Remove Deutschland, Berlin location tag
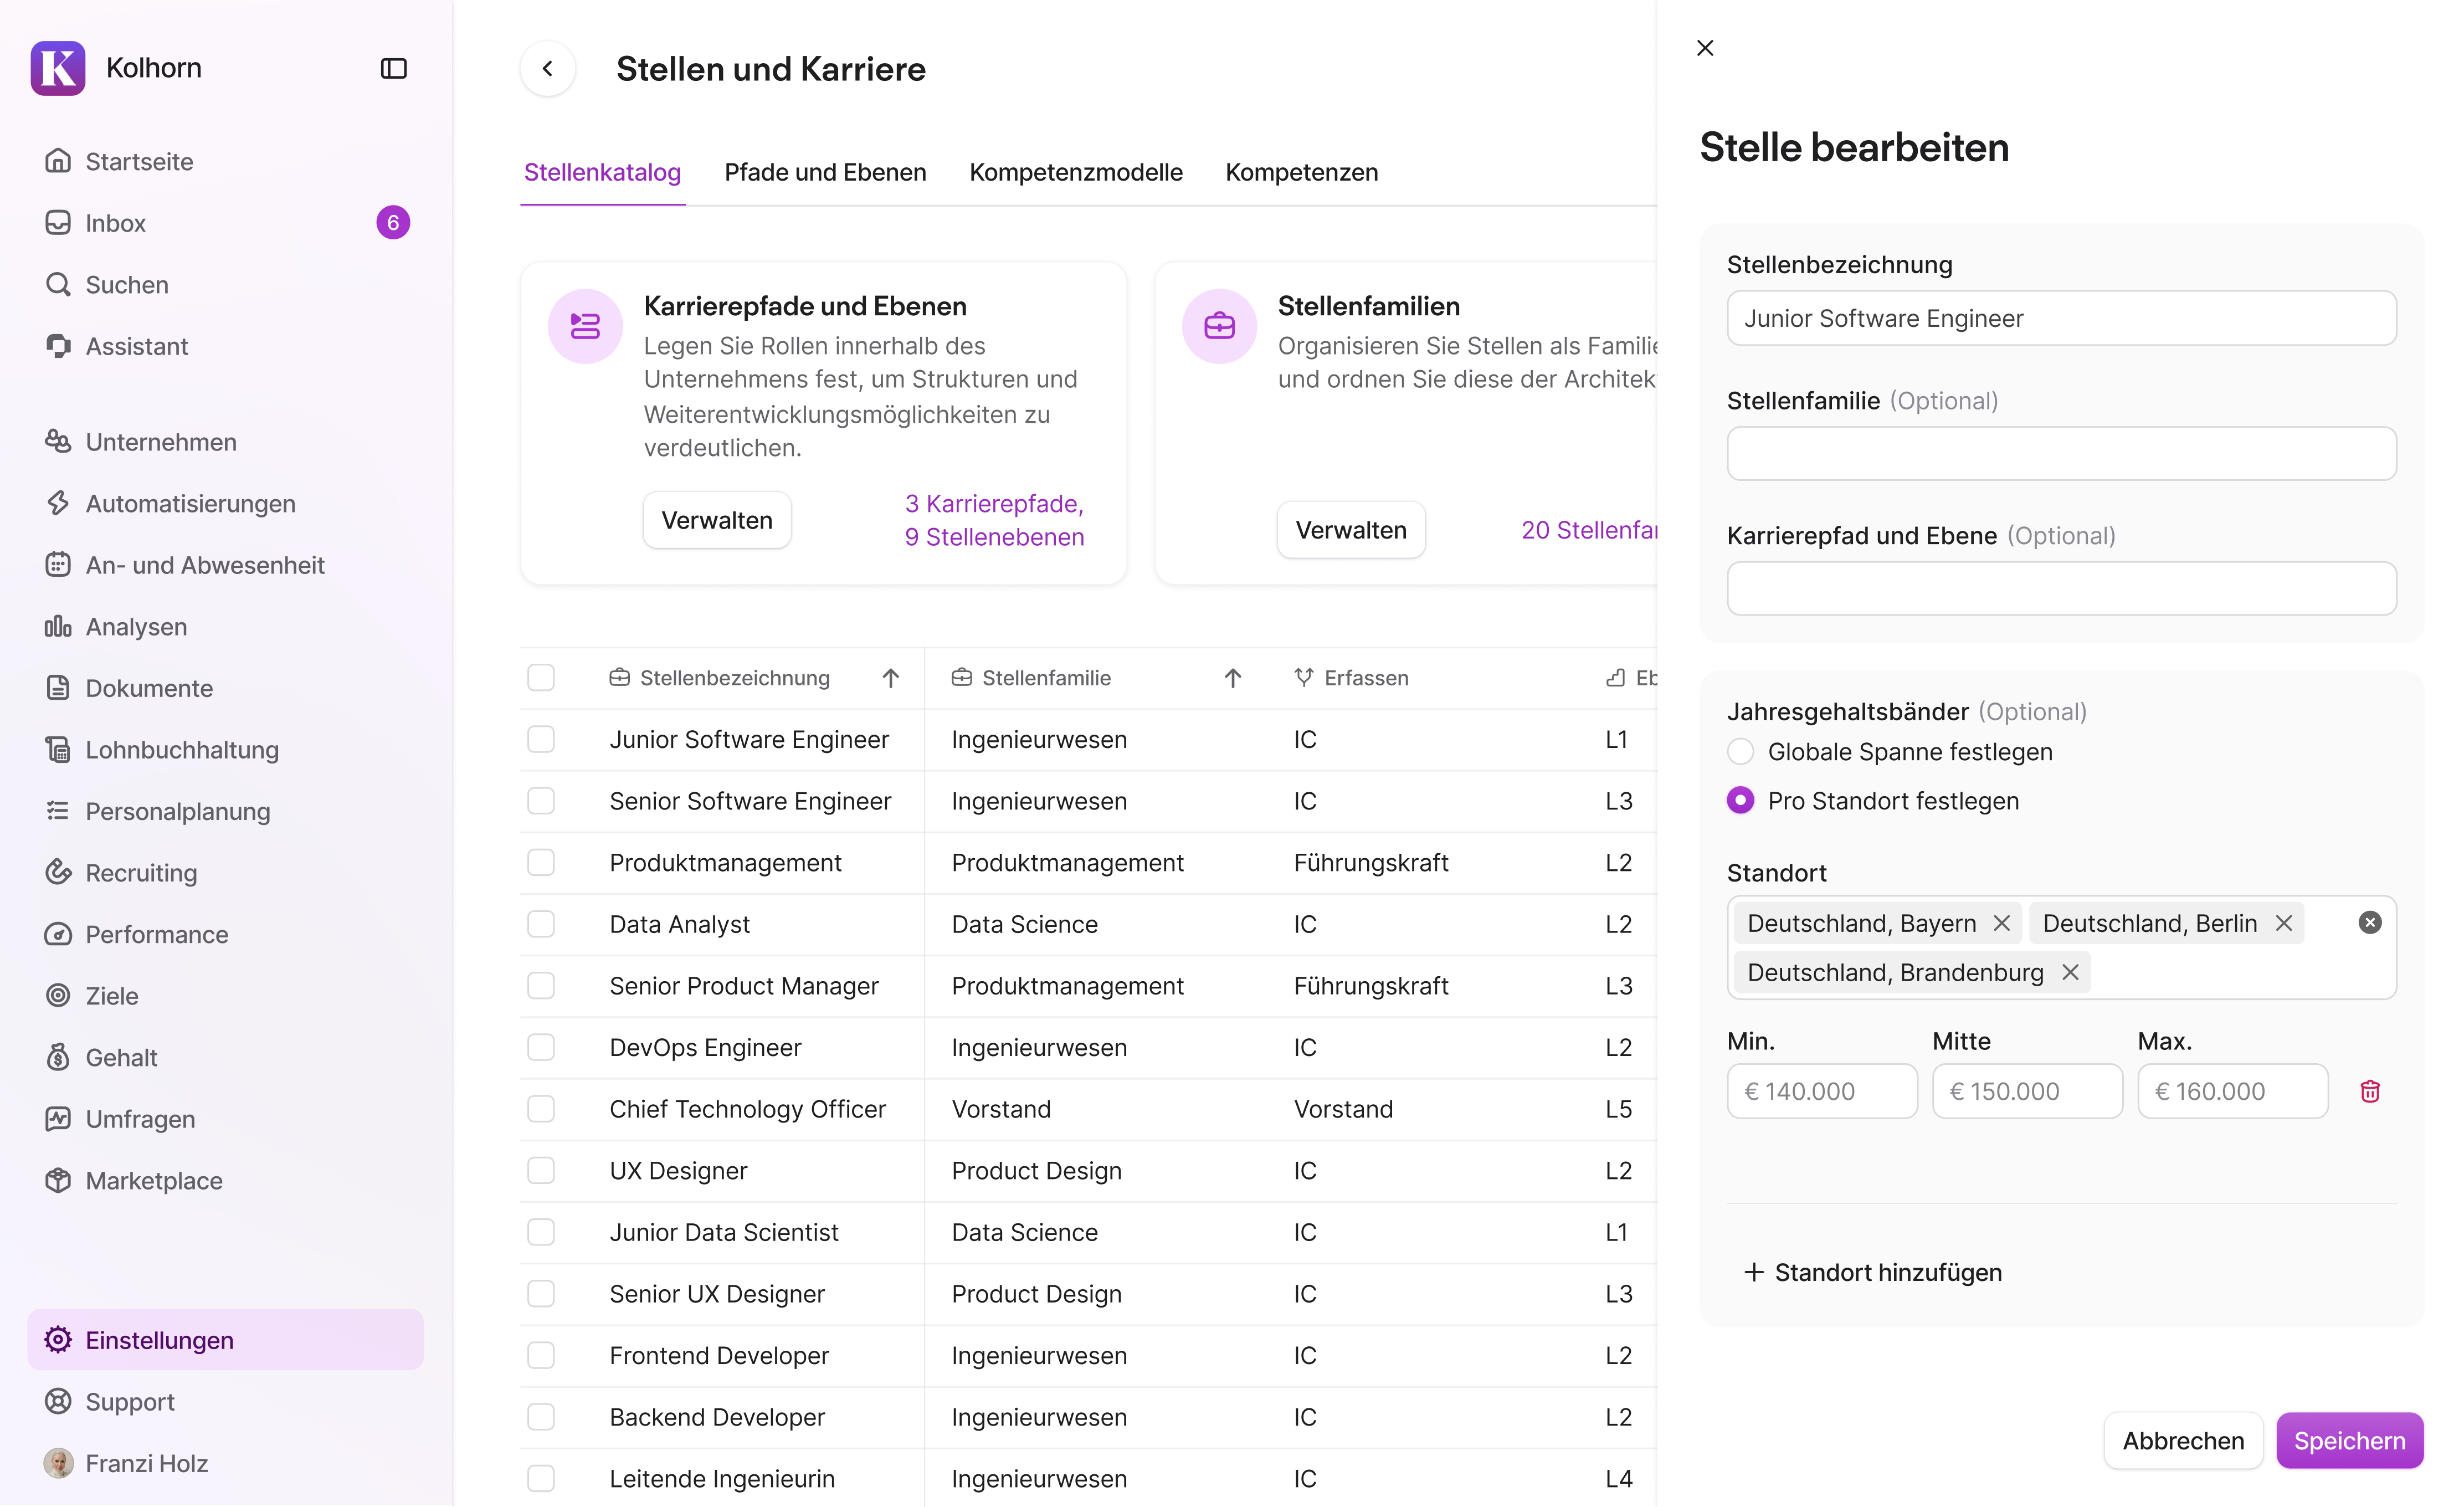Viewport: 2464px width, 1507px height. (2284, 922)
